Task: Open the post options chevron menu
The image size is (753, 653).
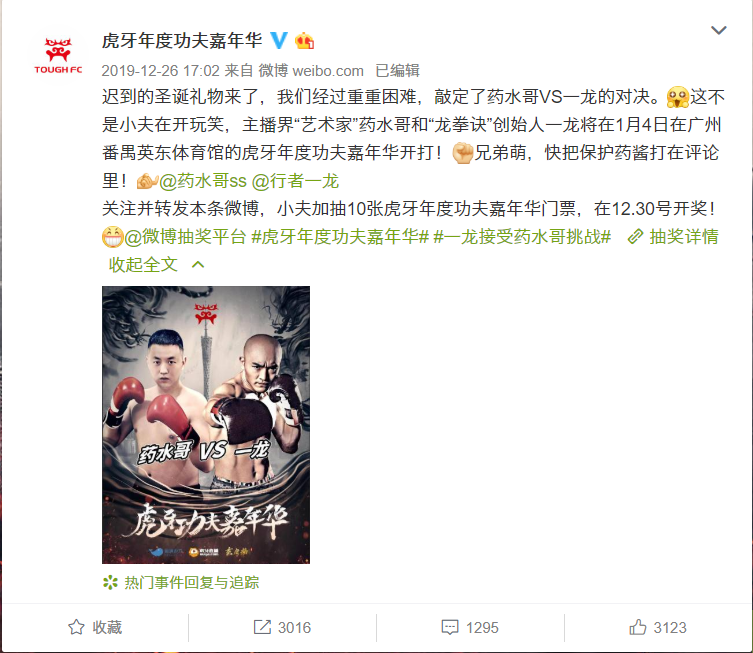Action: pyautogui.click(x=718, y=30)
